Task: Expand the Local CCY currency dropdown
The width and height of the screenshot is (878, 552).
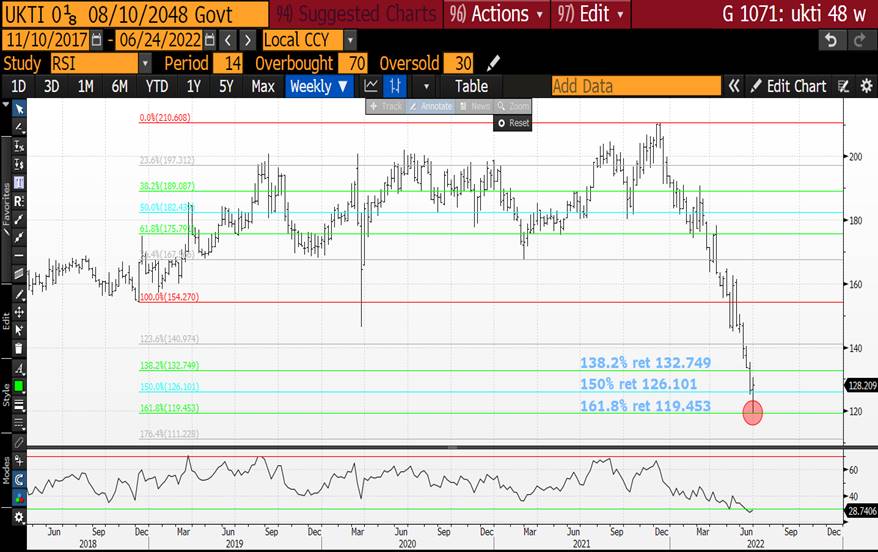Action: coord(350,40)
